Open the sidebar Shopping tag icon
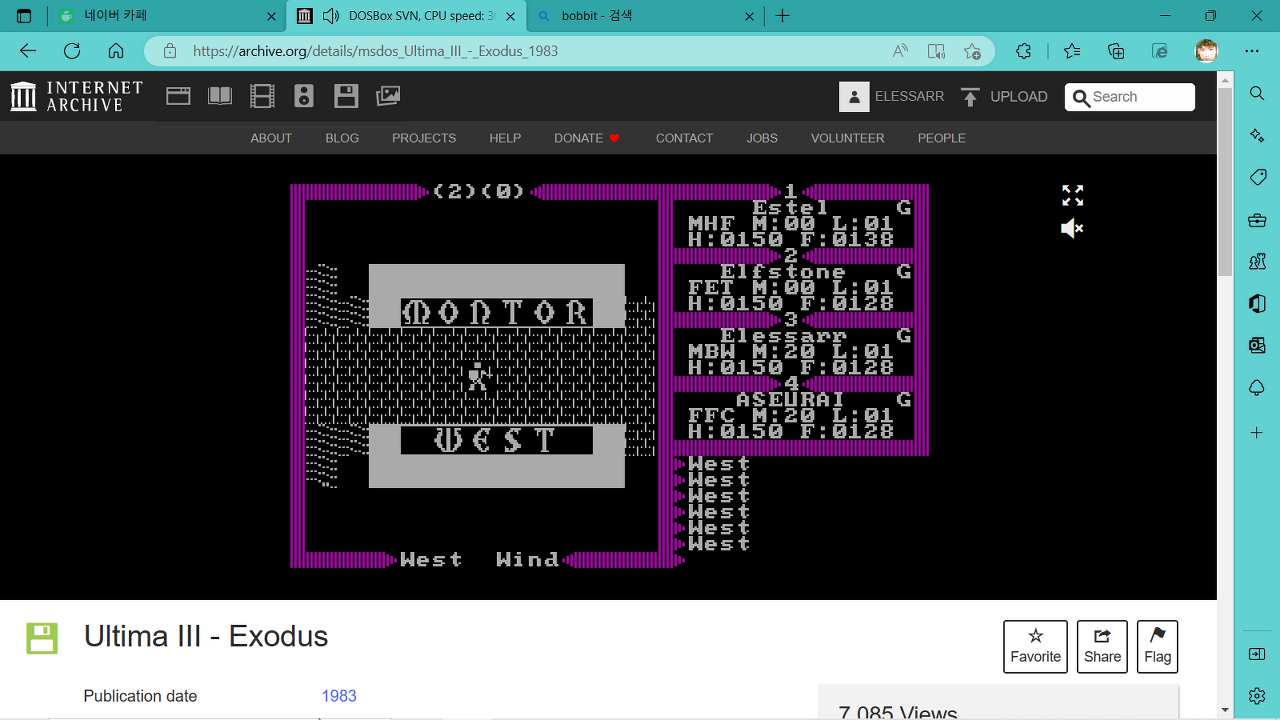The width and height of the screenshot is (1280, 720). [x=1257, y=177]
